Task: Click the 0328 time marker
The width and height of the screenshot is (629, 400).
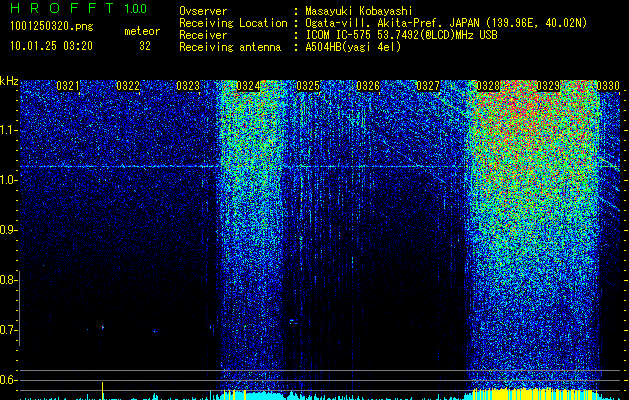Action: 488,85
